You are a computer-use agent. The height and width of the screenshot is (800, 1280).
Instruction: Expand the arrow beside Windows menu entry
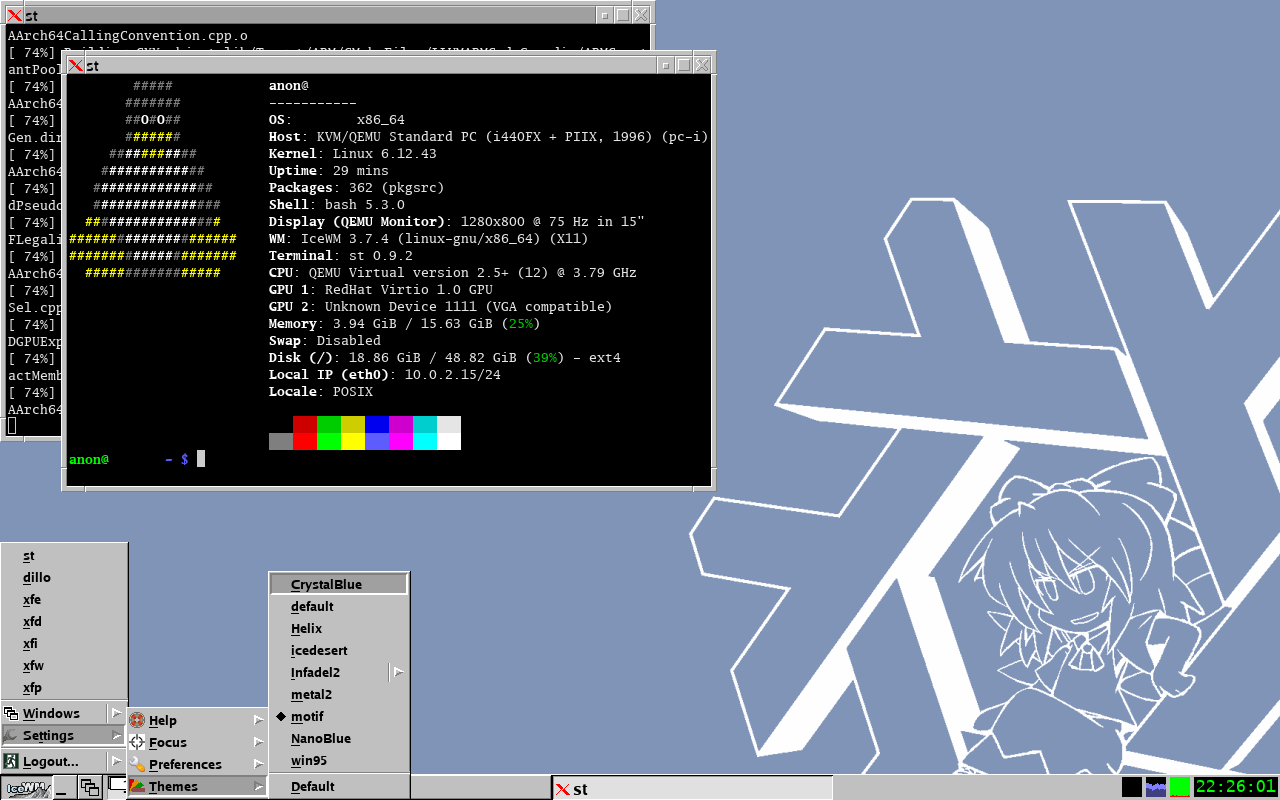116,713
